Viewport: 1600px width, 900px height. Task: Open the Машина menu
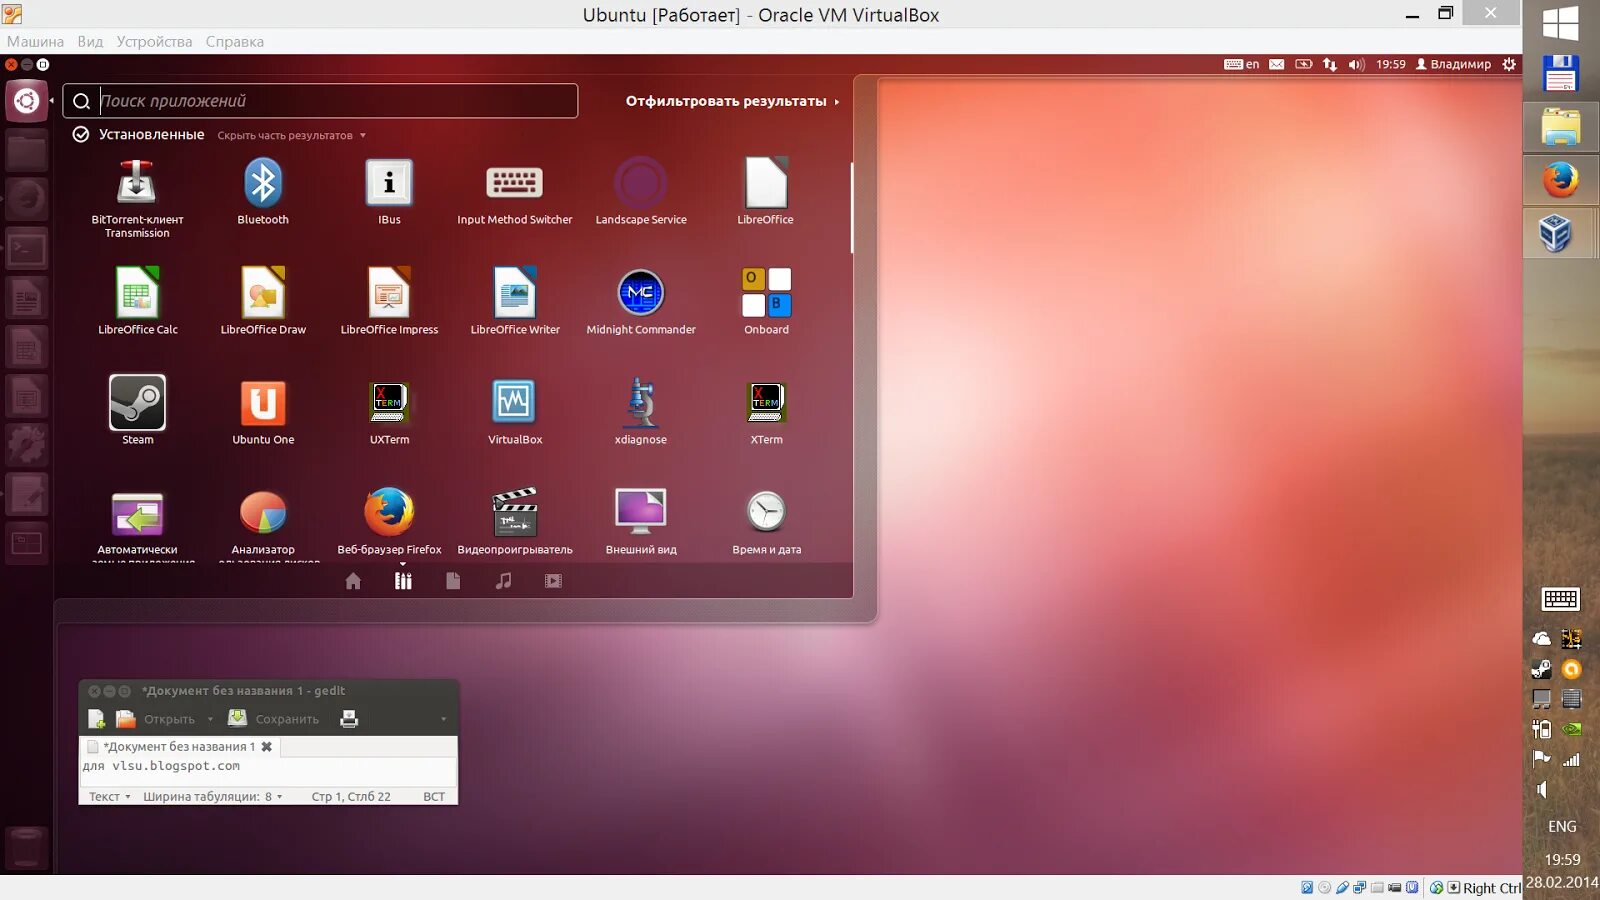point(35,42)
